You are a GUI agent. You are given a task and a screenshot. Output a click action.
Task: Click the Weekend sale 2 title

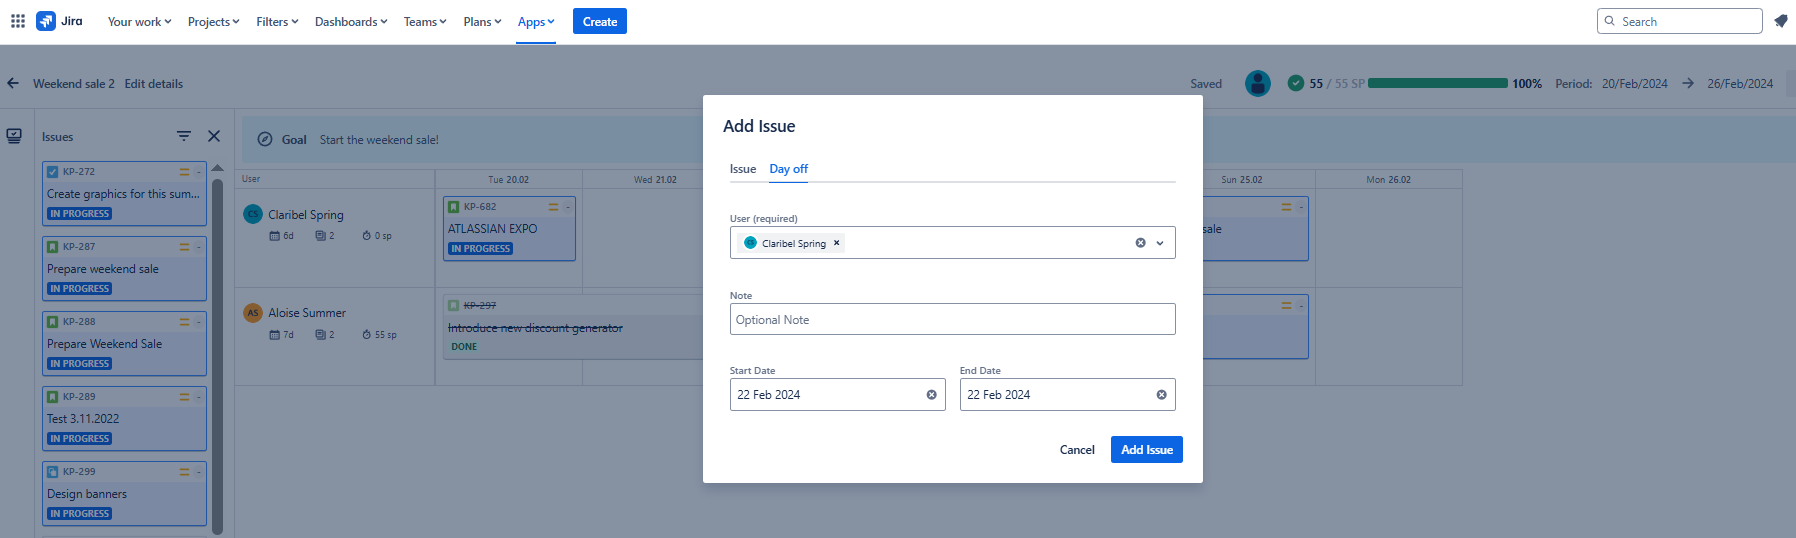point(74,84)
